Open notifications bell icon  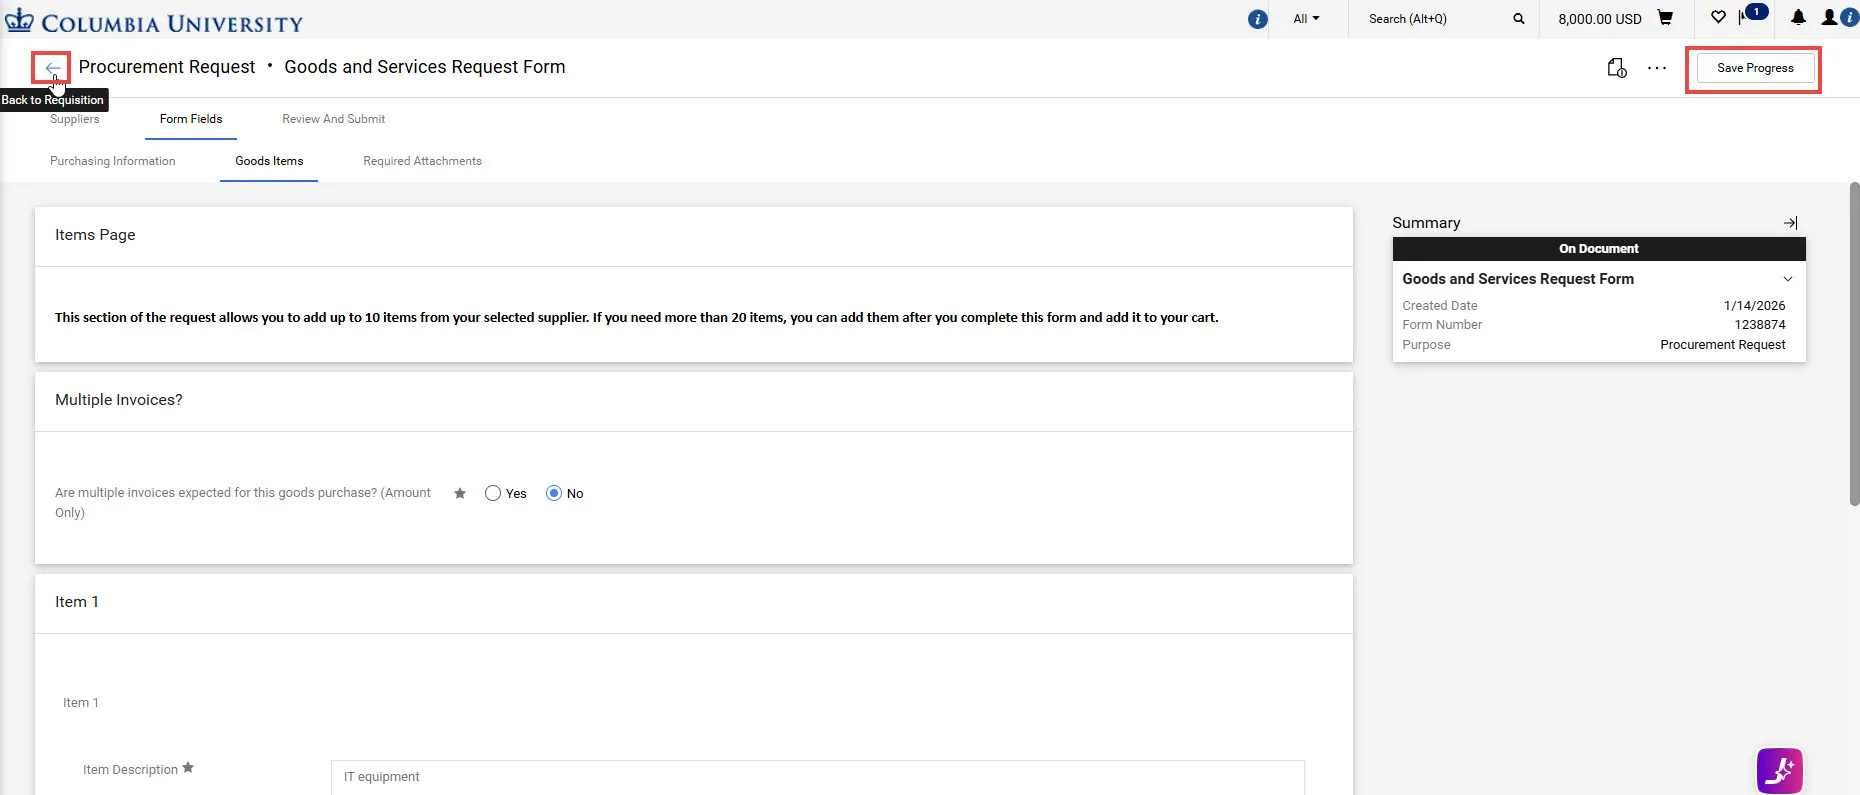tap(1798, 17)
